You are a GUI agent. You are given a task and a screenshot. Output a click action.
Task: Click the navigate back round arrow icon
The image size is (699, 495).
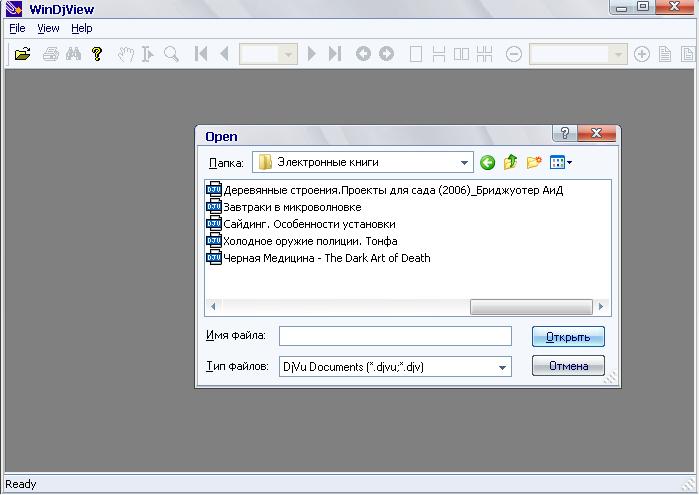pyautogui.click(x=363, y=54)
